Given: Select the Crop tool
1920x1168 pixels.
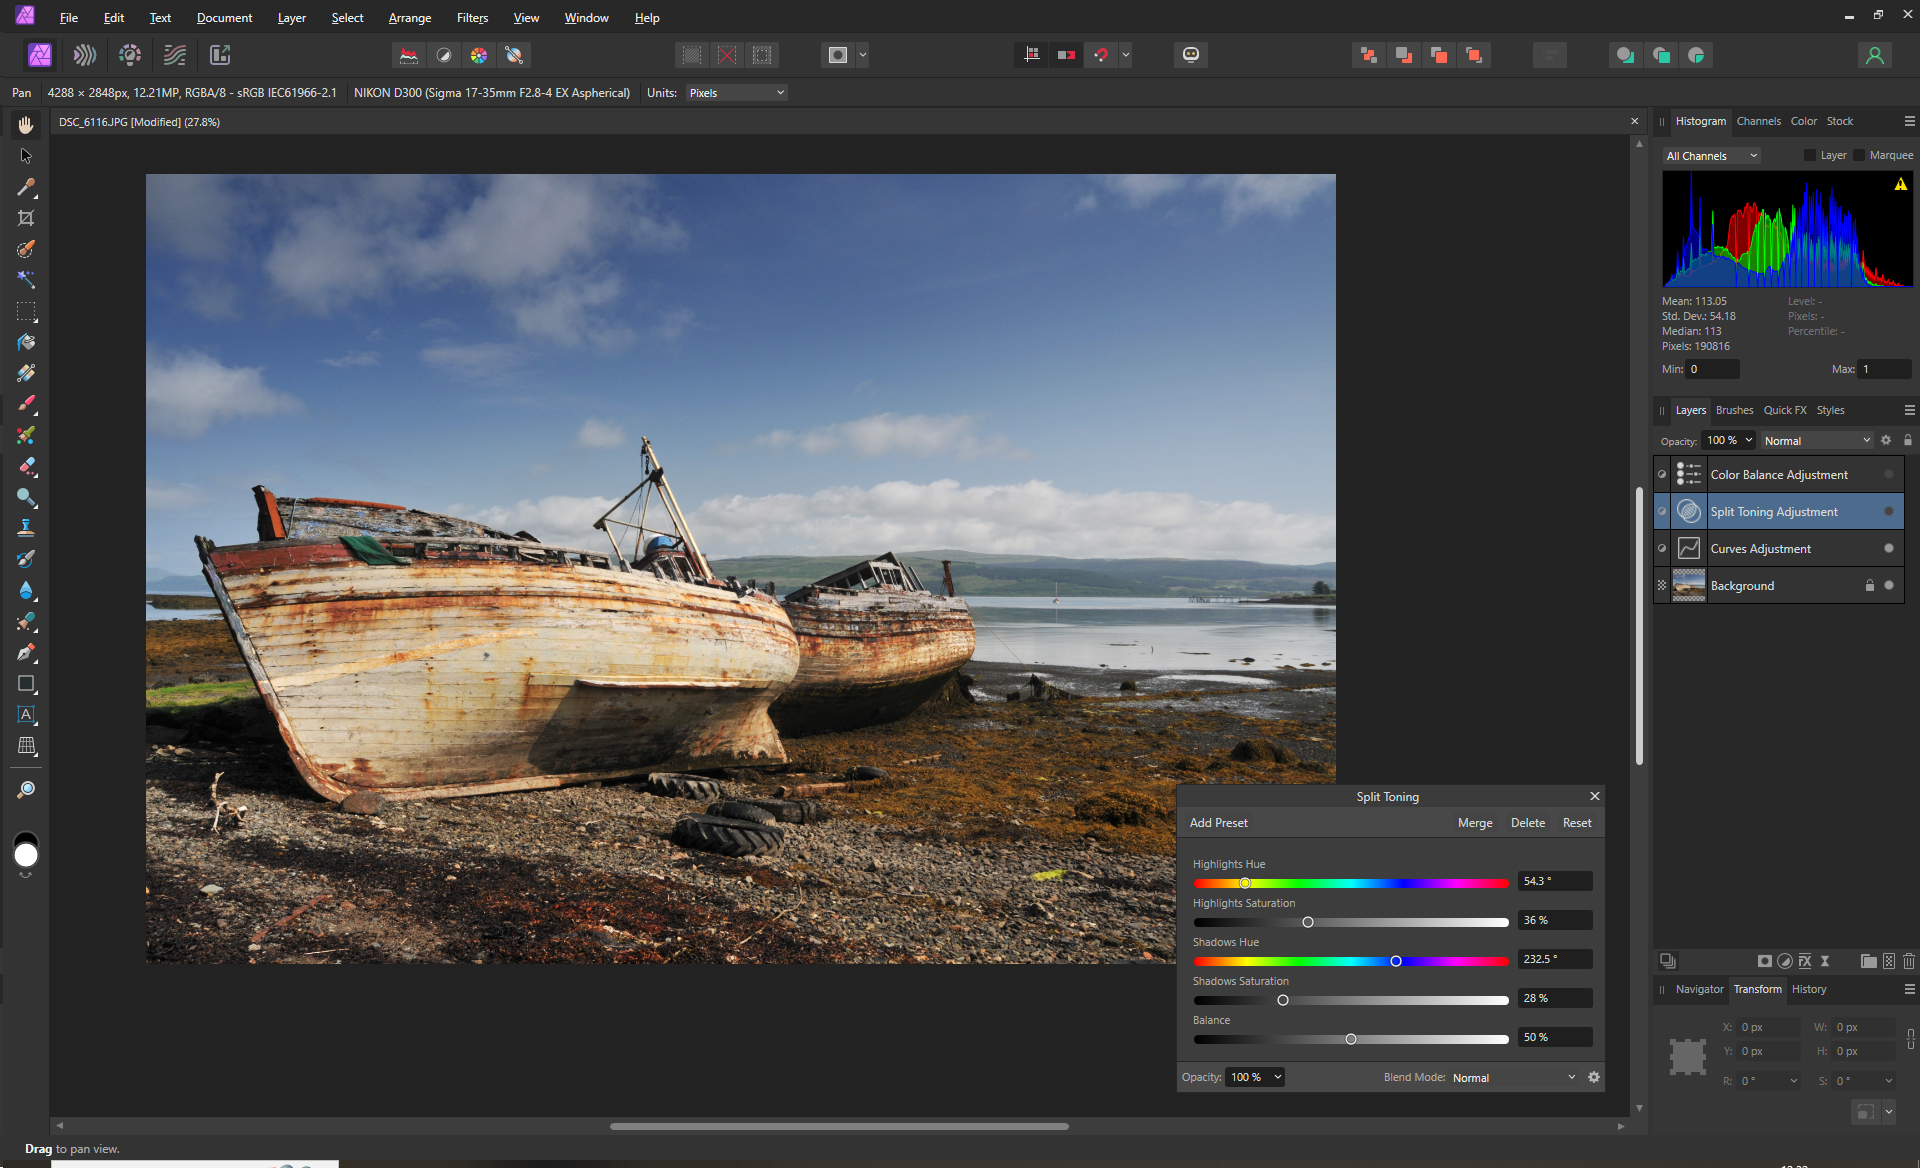Looking at the screenshot, I should coord(26,218).
